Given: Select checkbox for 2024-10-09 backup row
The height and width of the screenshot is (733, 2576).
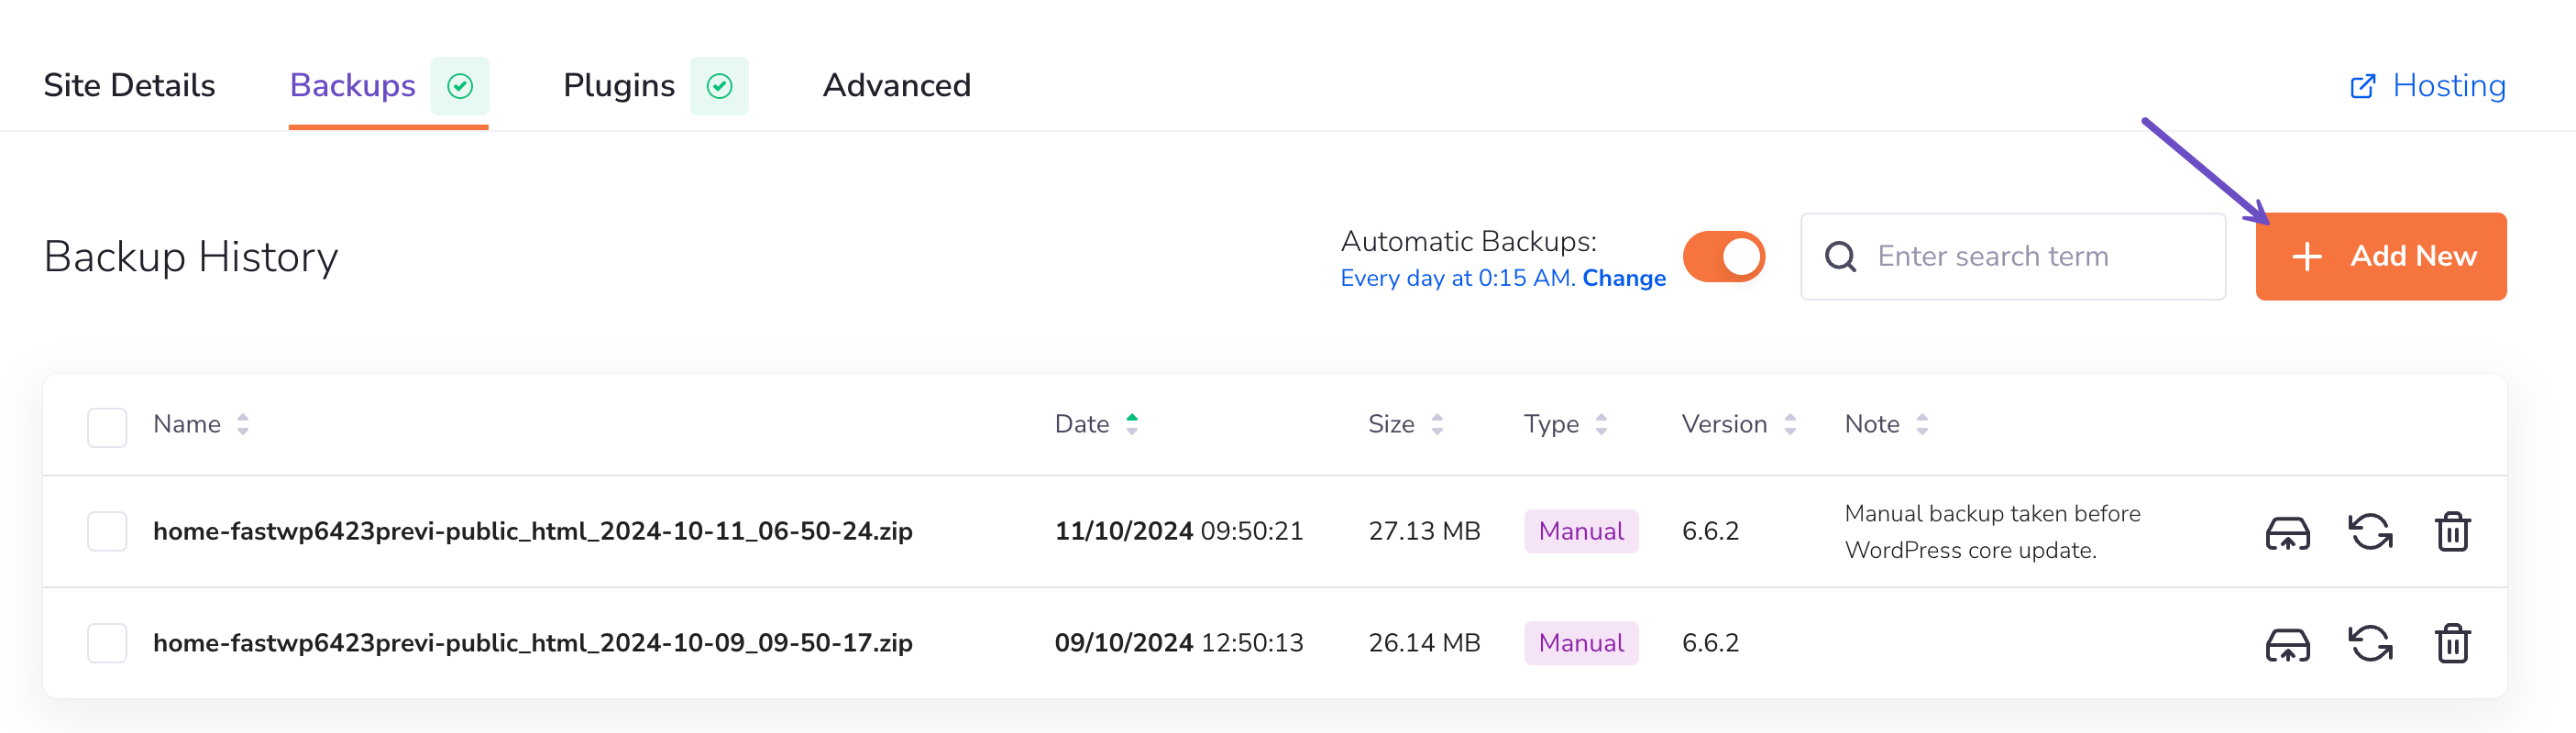Looking at the screenshot, I should [107, 643].
